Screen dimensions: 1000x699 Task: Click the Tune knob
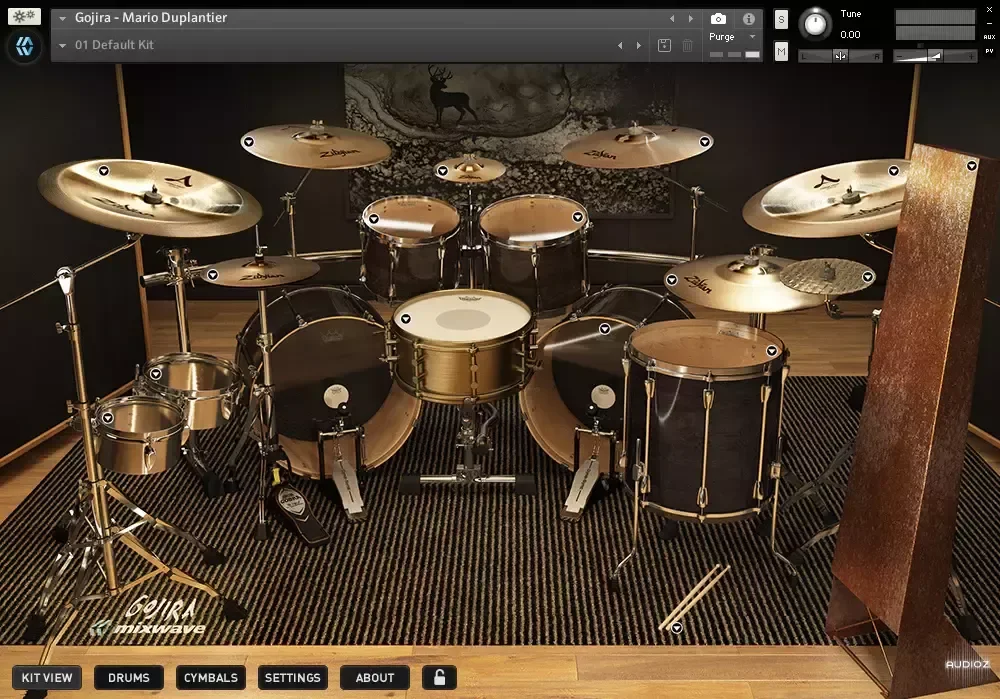pos(815,24)
